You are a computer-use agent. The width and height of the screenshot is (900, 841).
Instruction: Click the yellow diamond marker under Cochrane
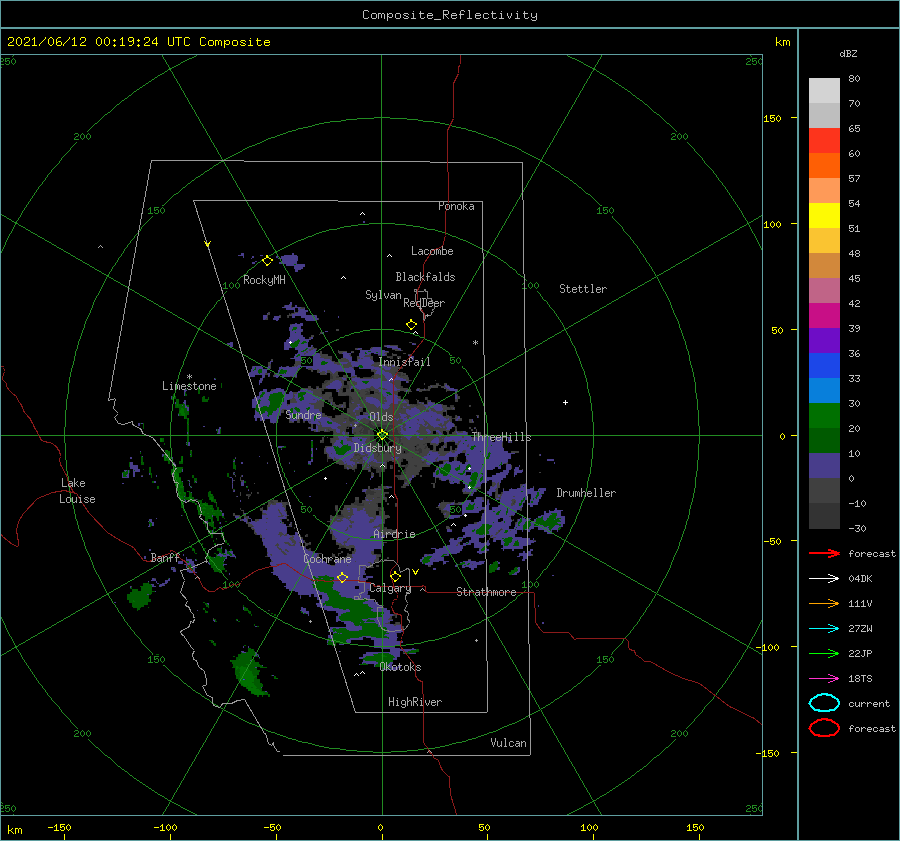(x=343, y=577)
